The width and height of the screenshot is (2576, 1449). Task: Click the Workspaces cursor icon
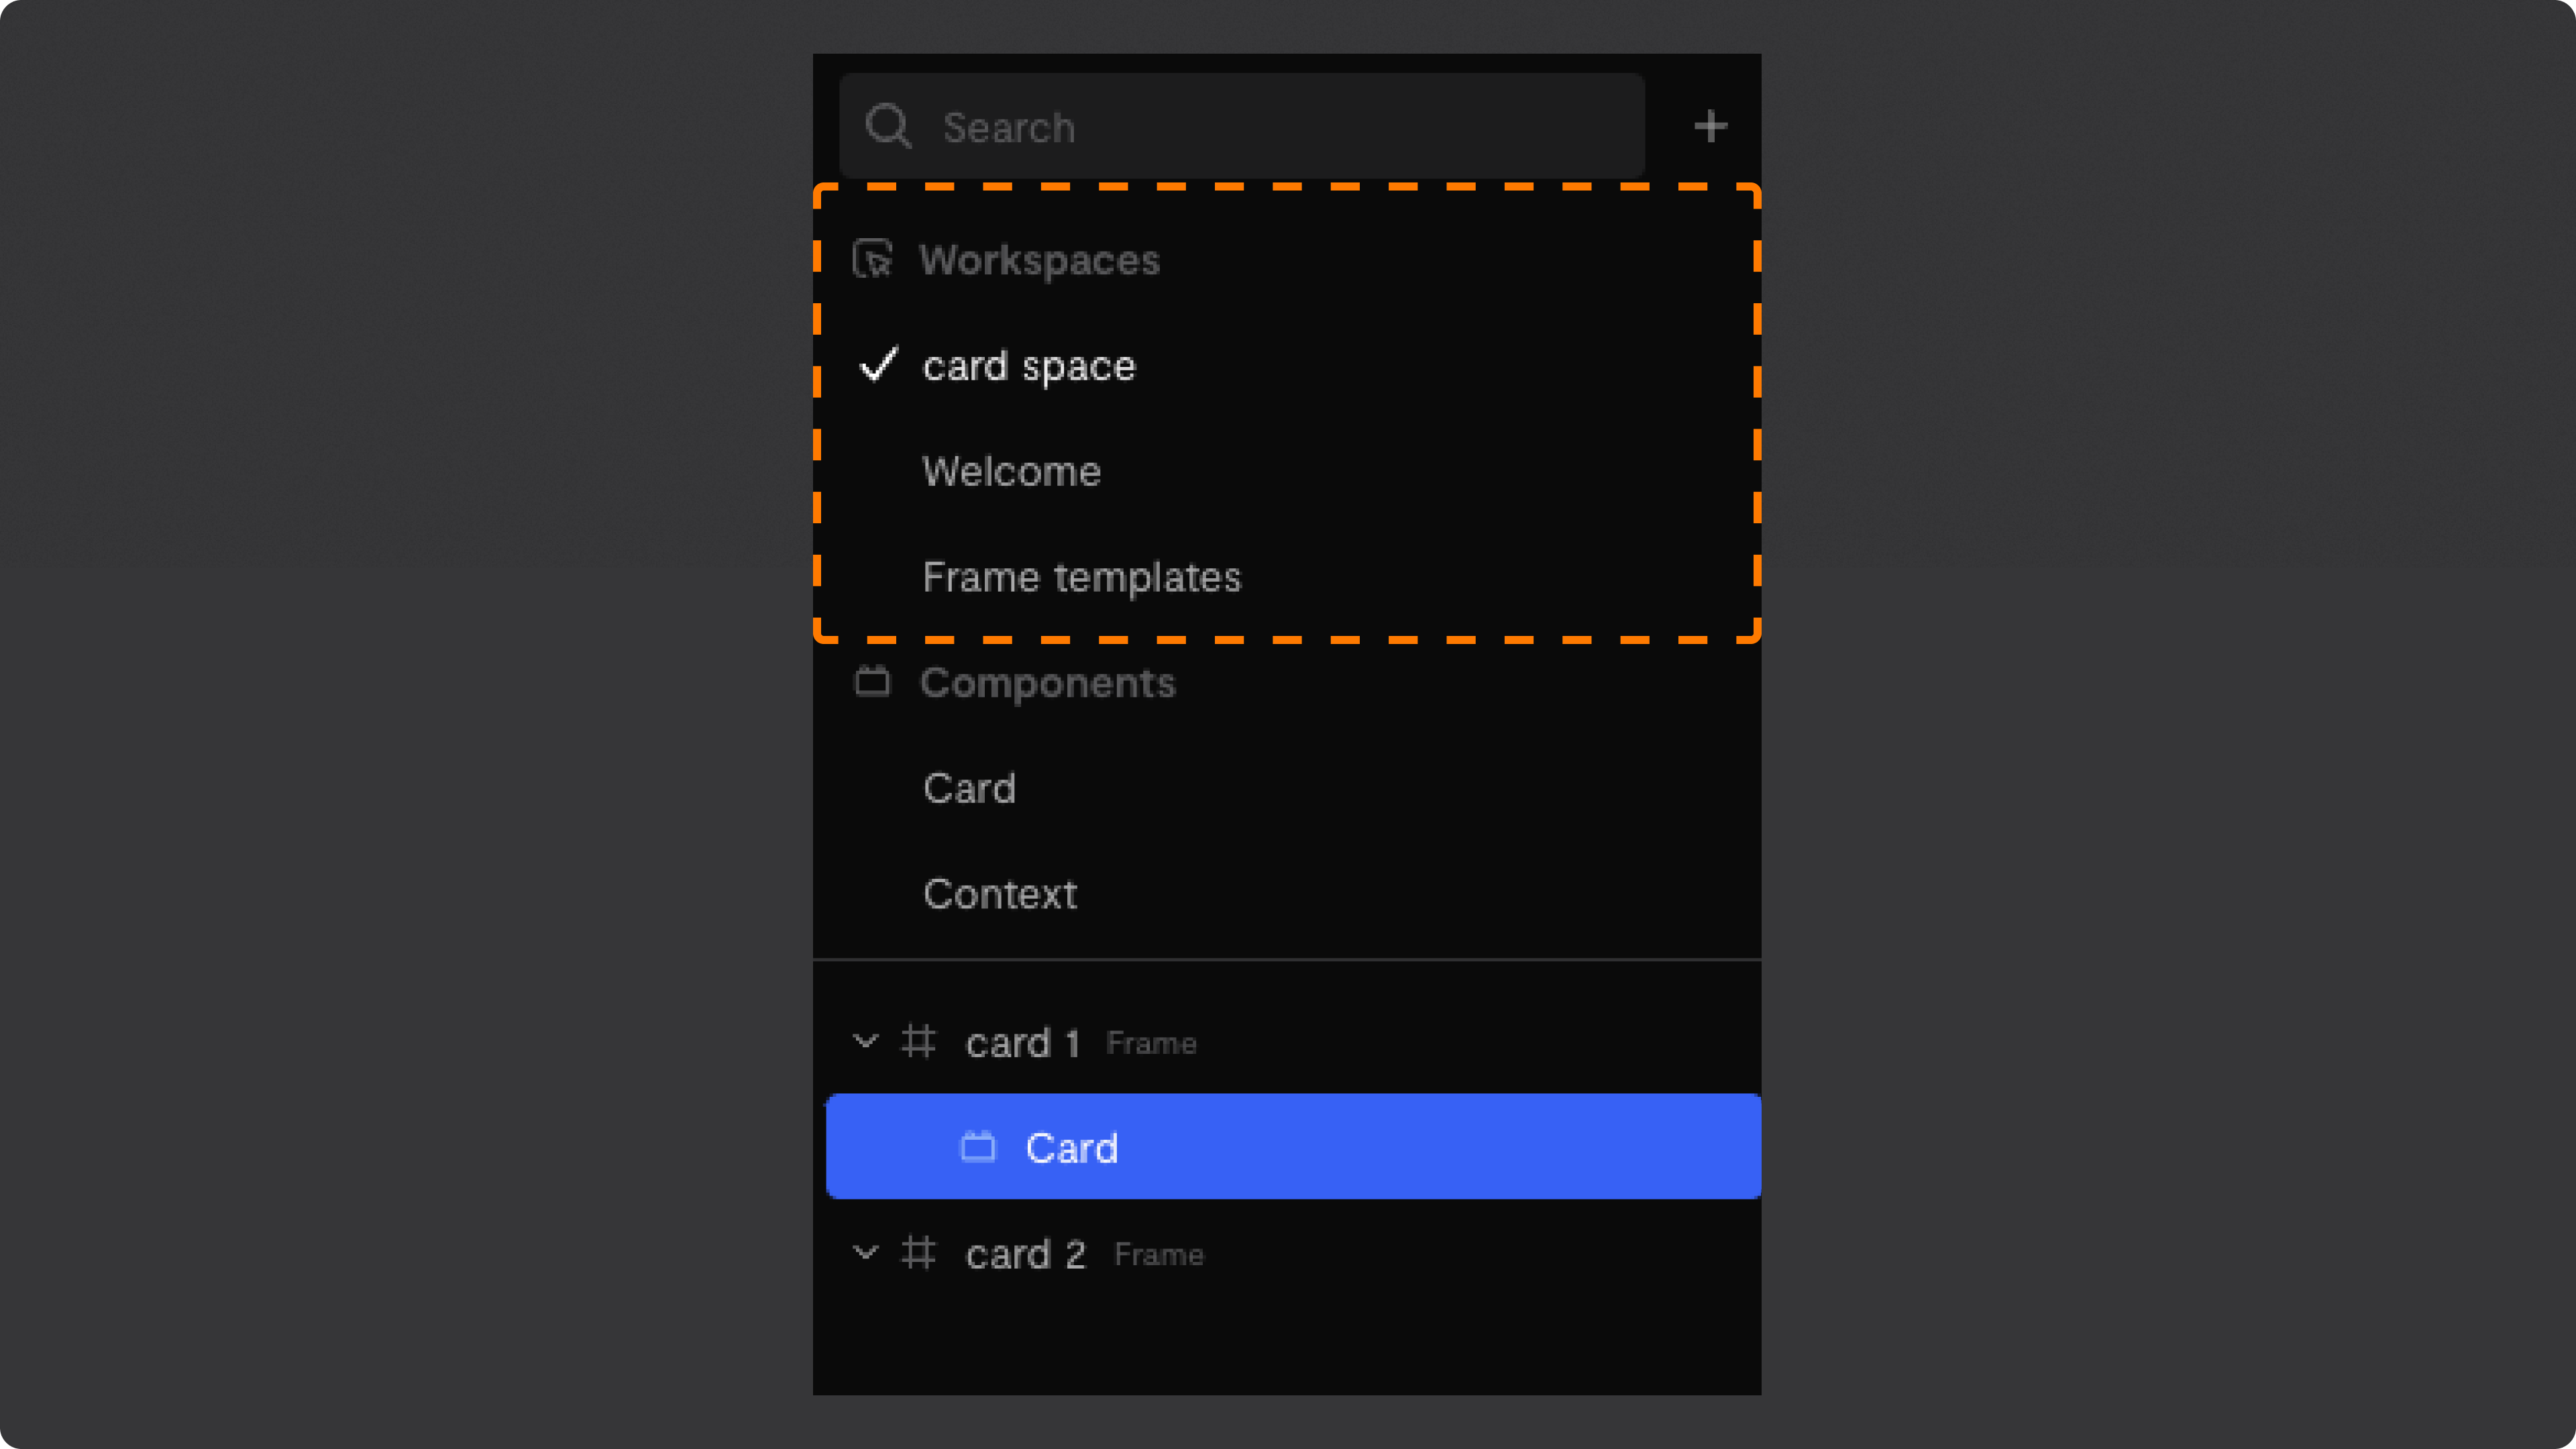[x=872, y=259]
